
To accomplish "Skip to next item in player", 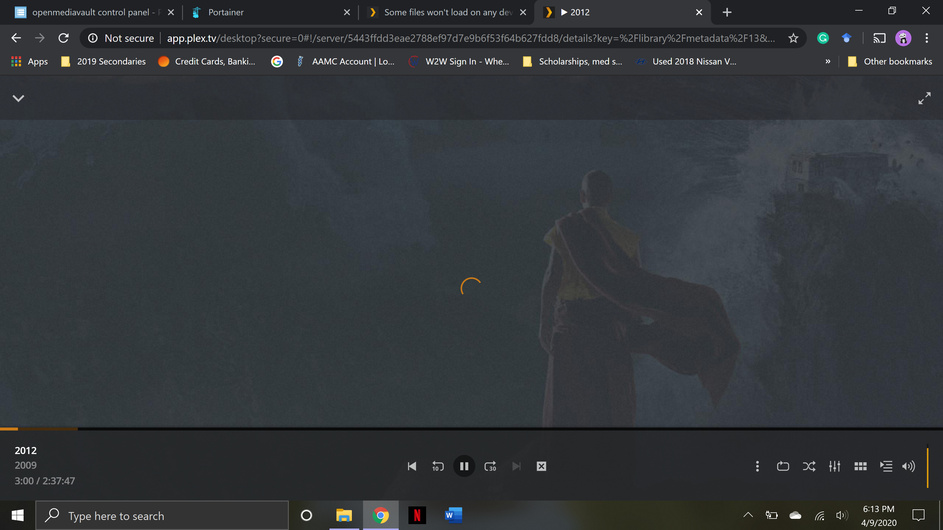I will [516, 466].
